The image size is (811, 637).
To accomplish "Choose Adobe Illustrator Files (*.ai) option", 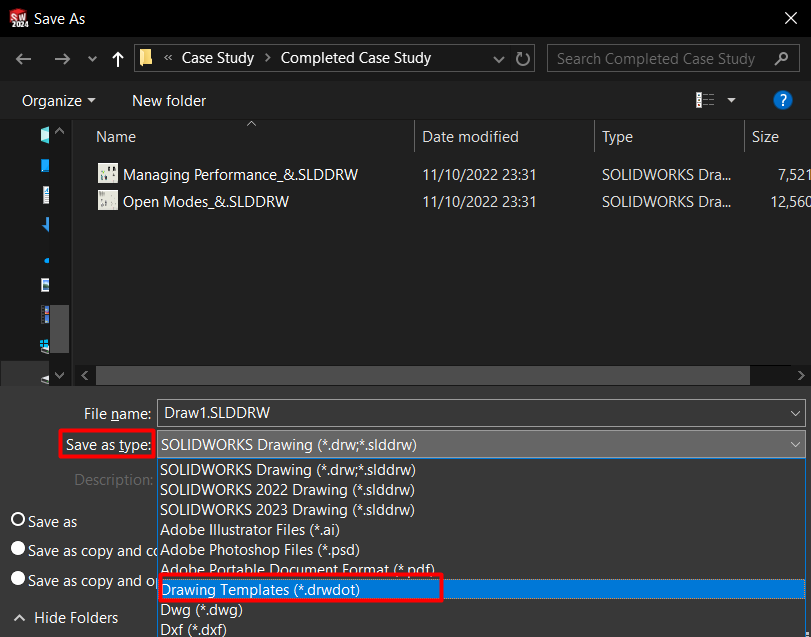I will 246,530.
